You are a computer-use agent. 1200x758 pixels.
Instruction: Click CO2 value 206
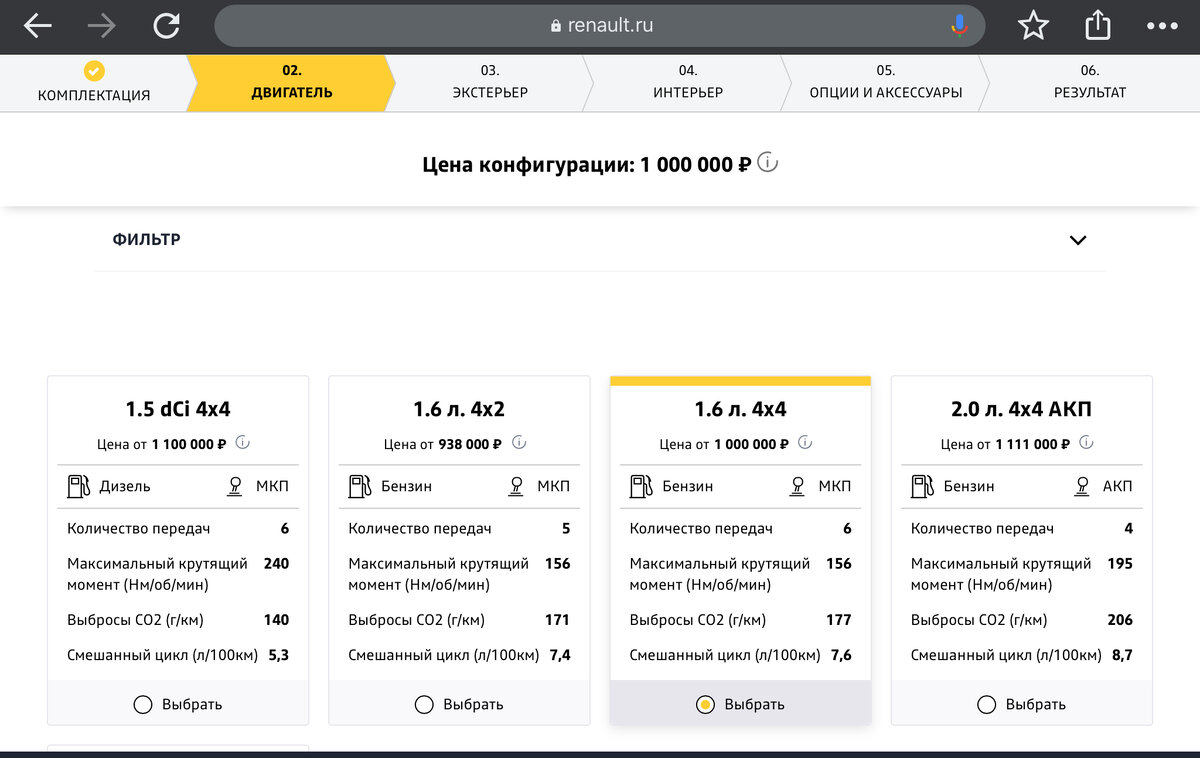click(1120, 620)
